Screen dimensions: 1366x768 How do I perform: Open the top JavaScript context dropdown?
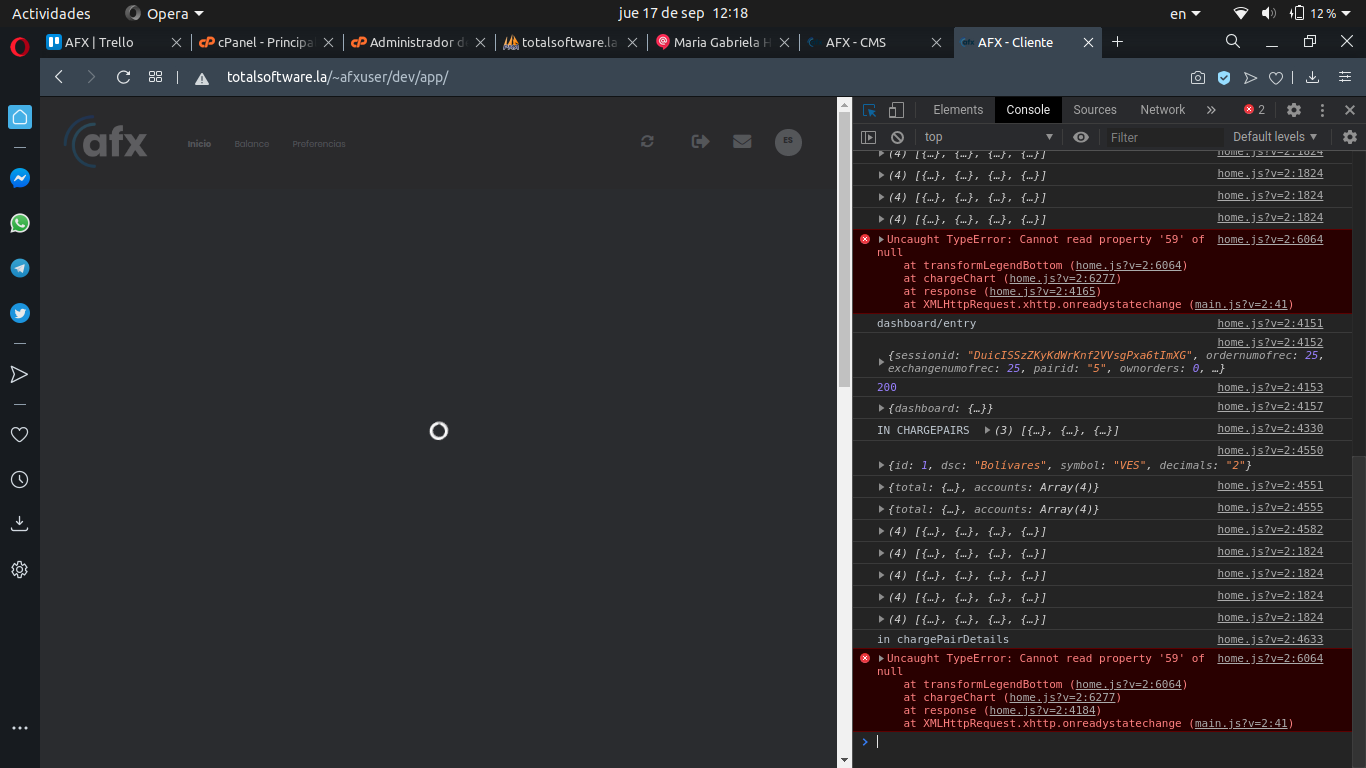[988, 137]
